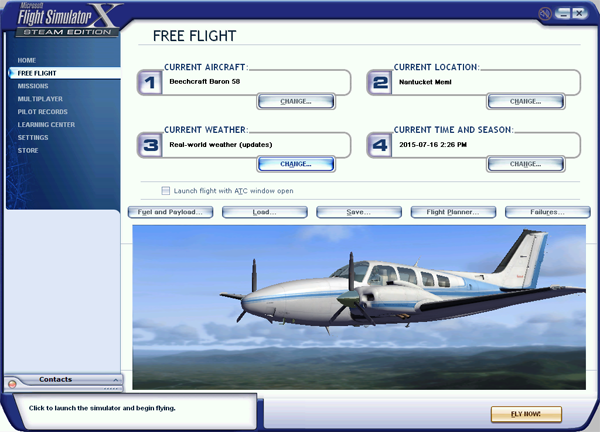The width and height of the screenshot is (600, 432).
Task: Open the Failures dialog
Action: 548,212
